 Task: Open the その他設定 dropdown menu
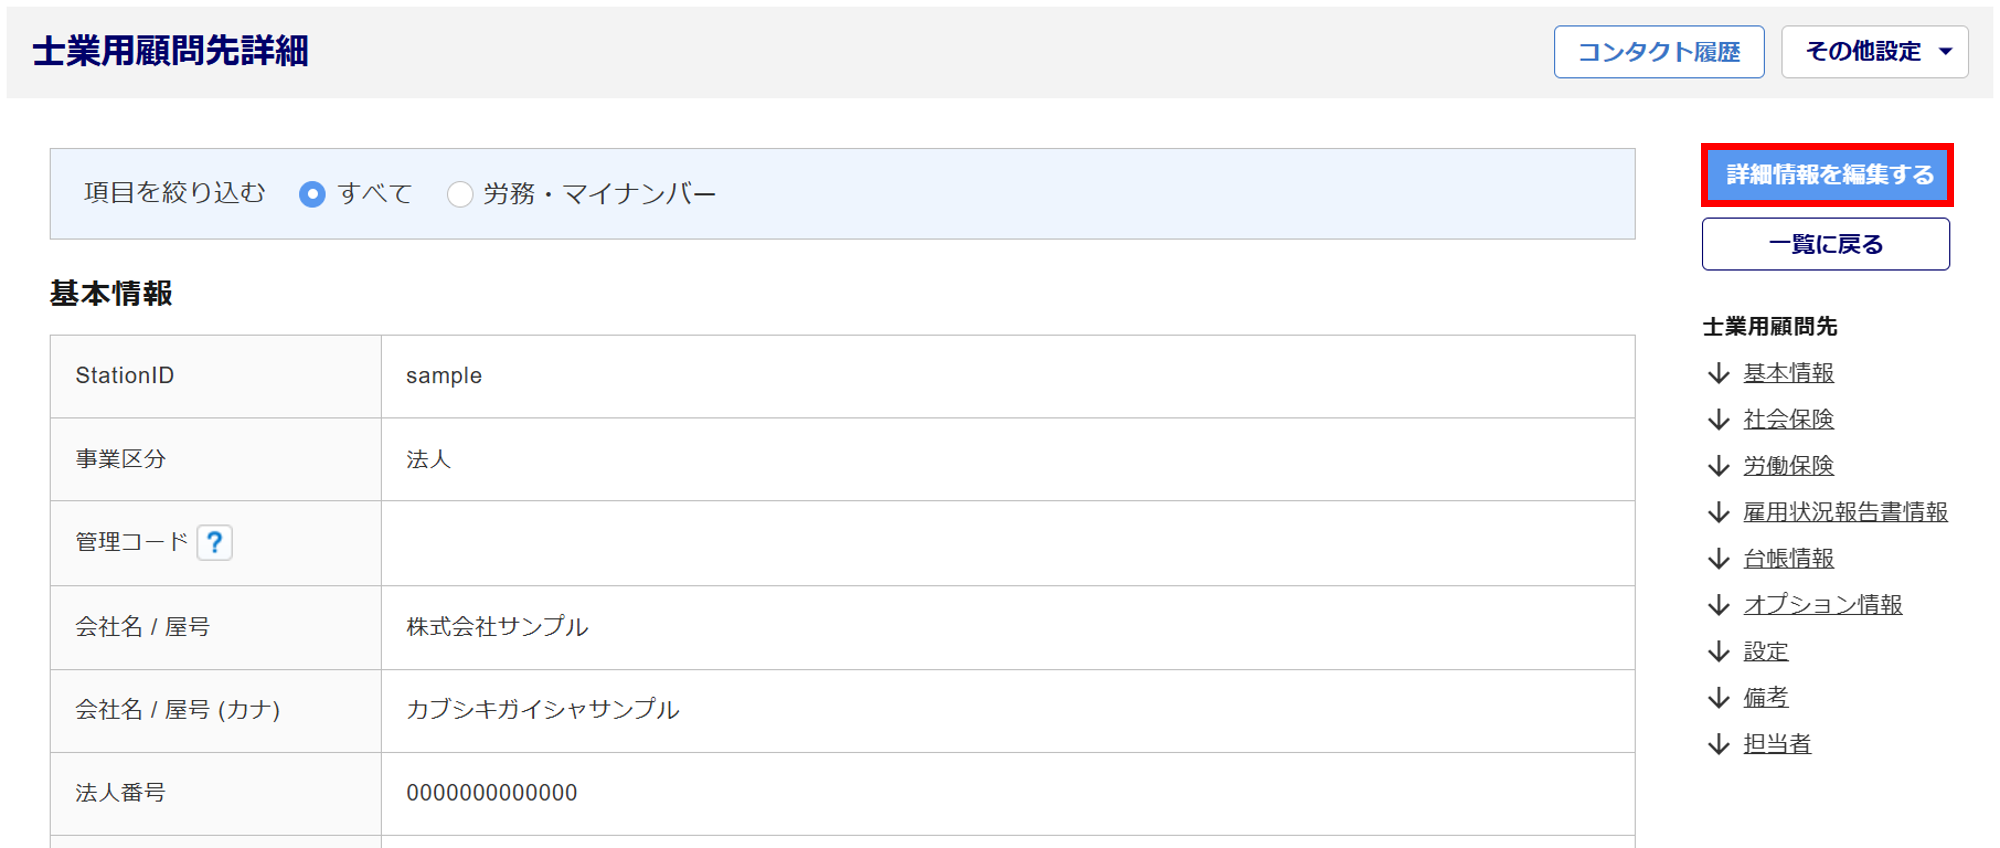point(1862,52)
